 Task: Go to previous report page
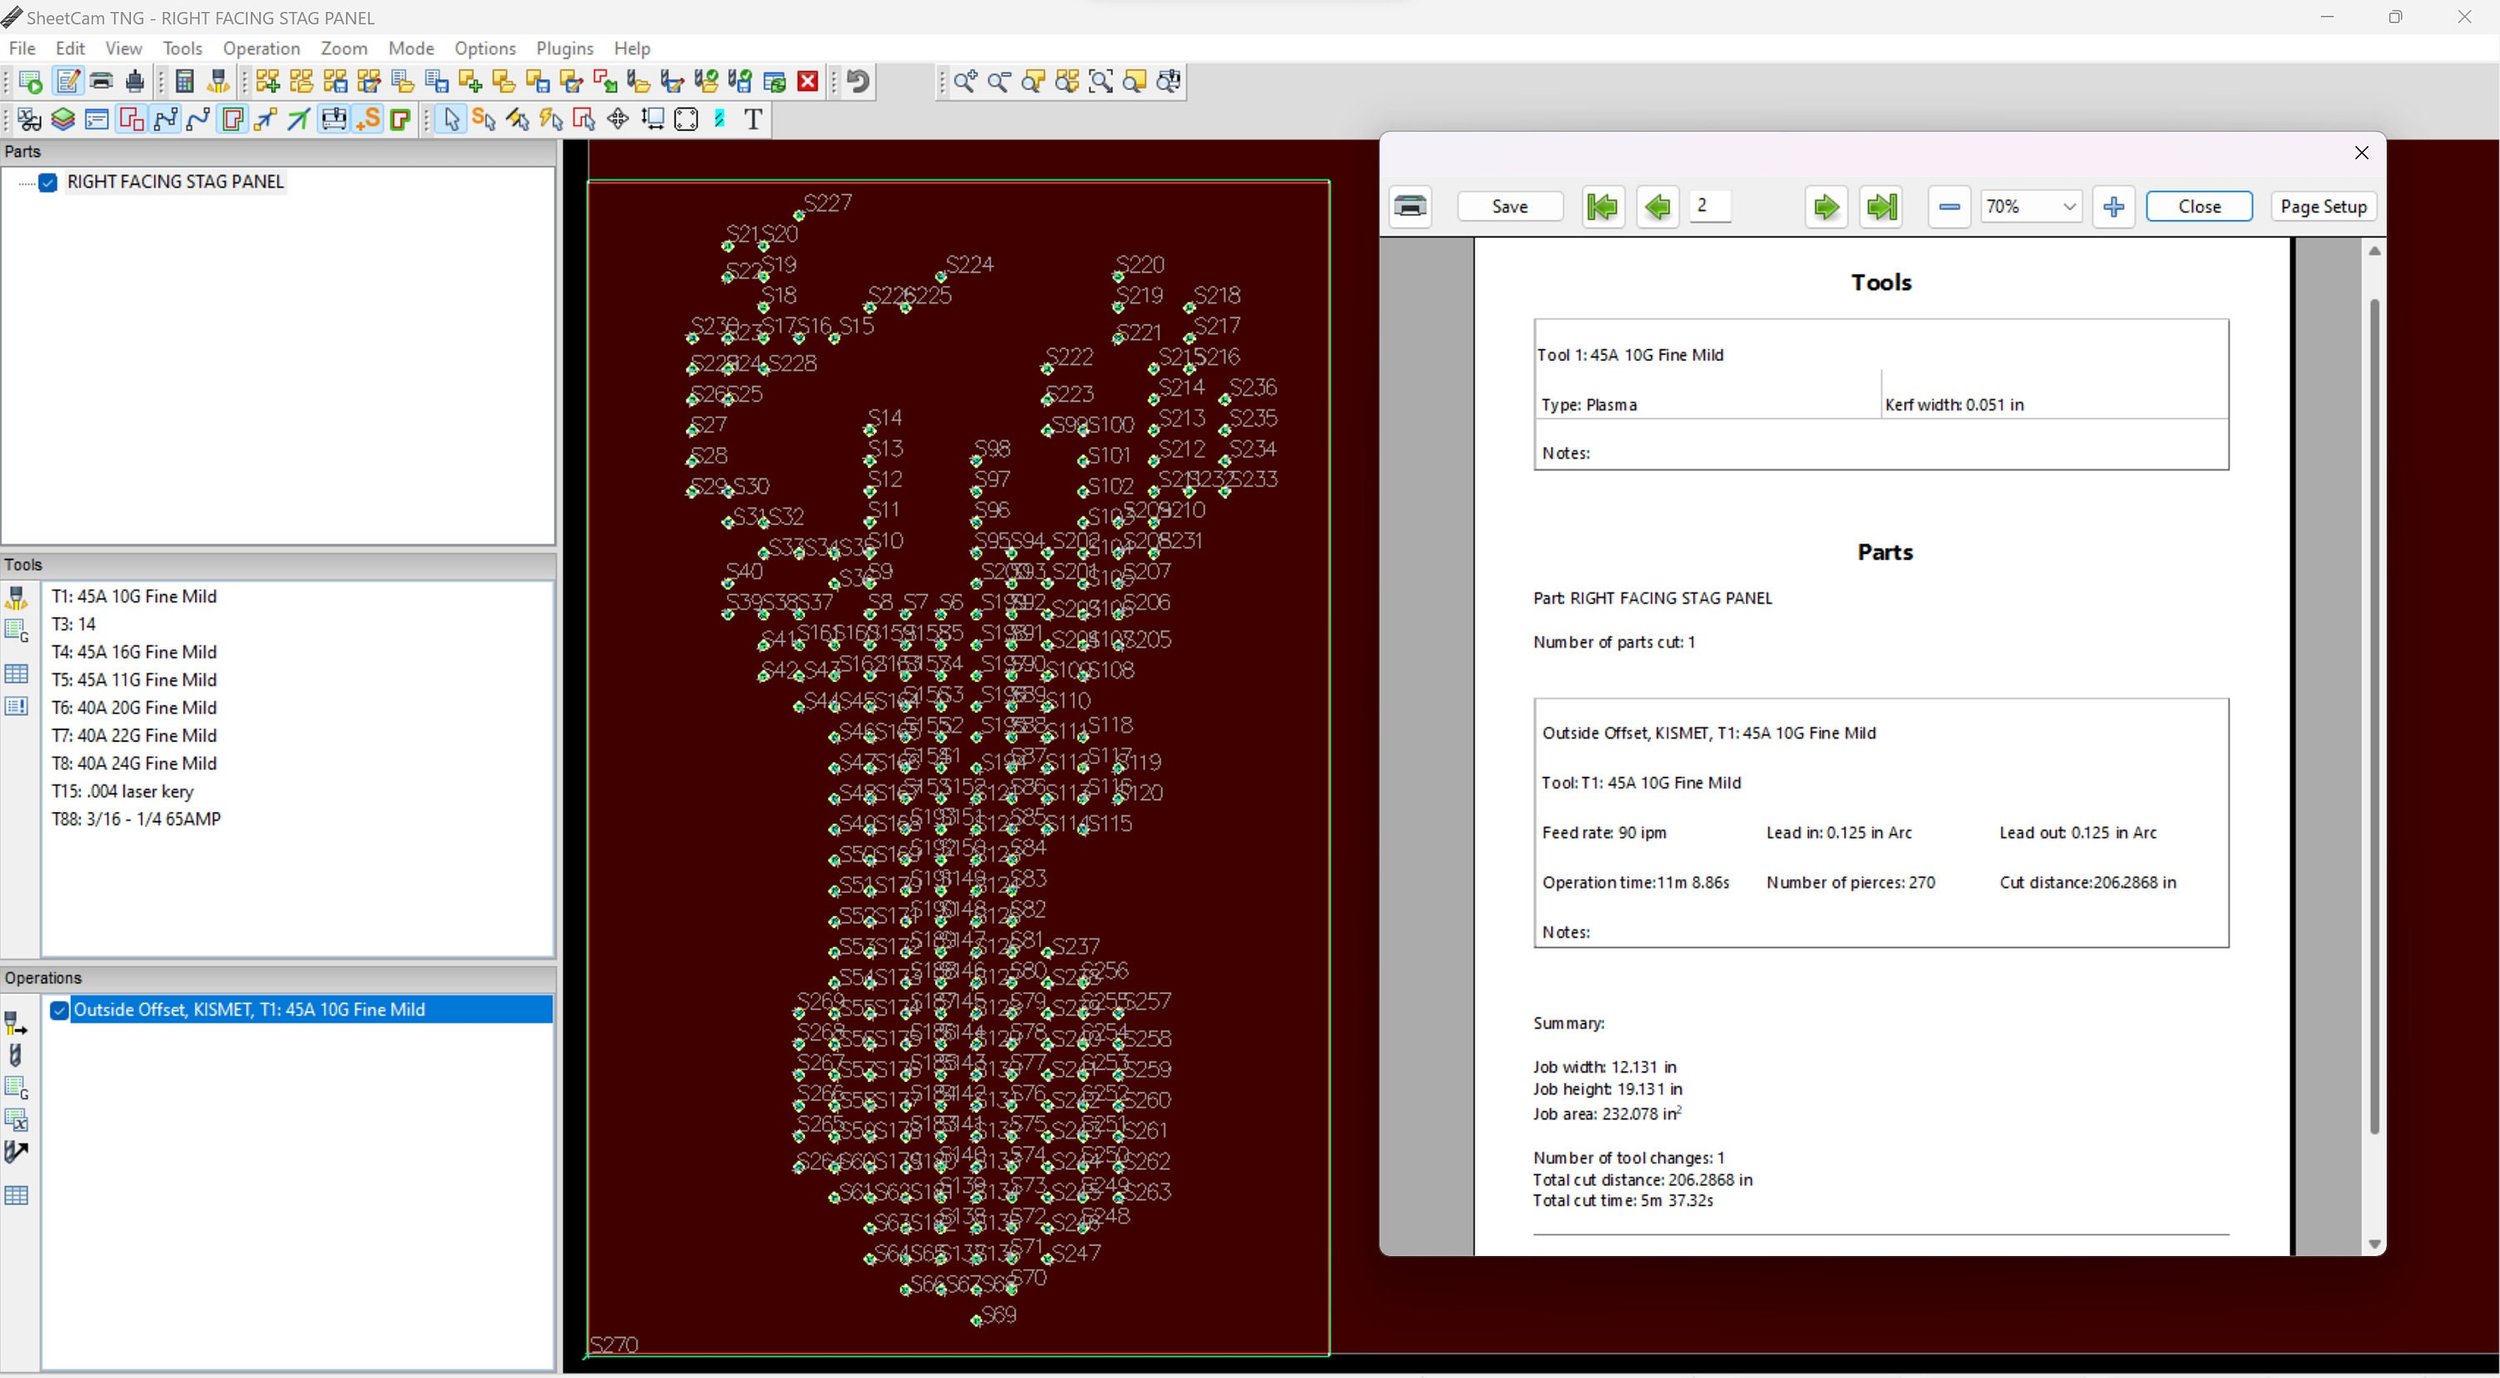point(1658,207)
